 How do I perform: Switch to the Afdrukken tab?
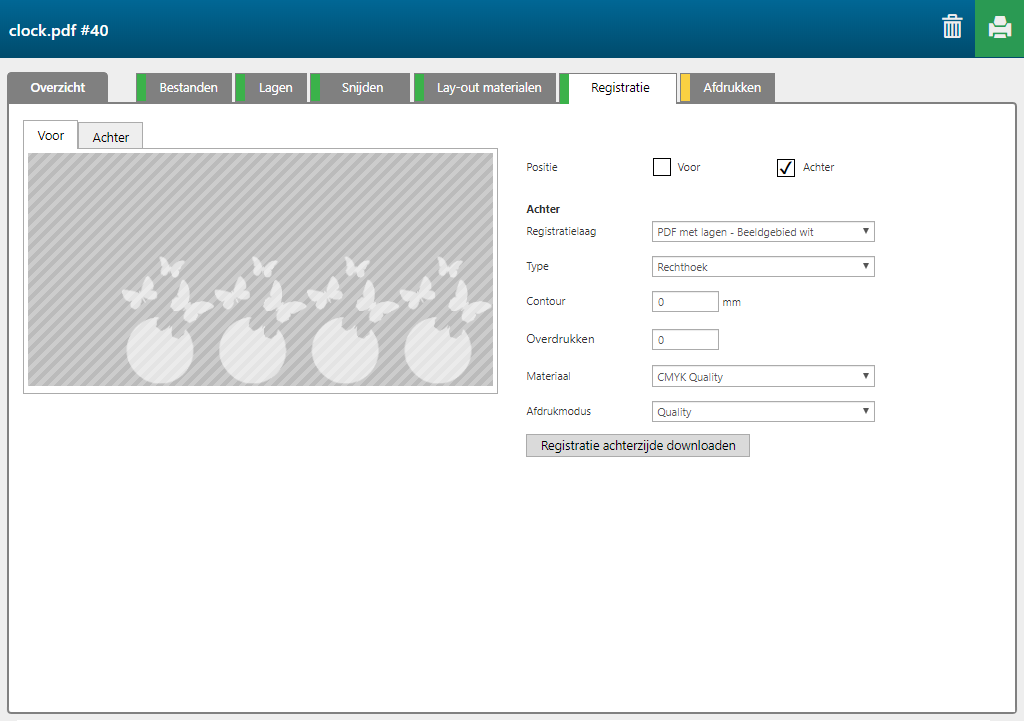731,88
